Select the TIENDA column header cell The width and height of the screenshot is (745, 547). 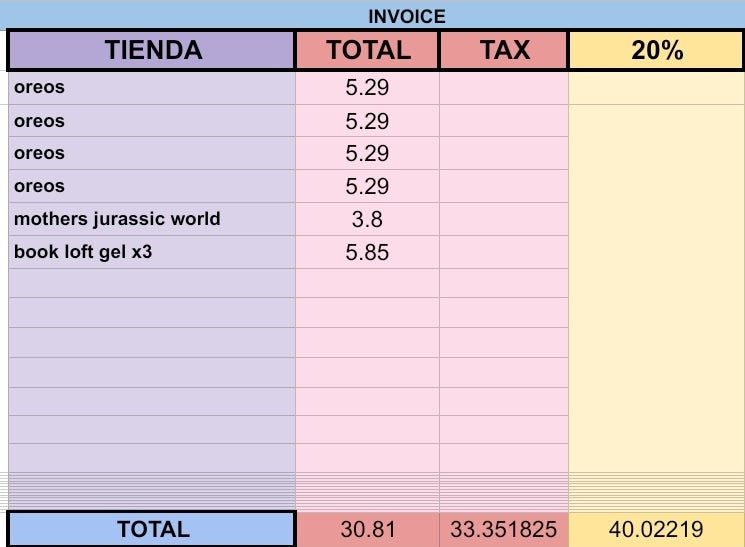(152, 50)
